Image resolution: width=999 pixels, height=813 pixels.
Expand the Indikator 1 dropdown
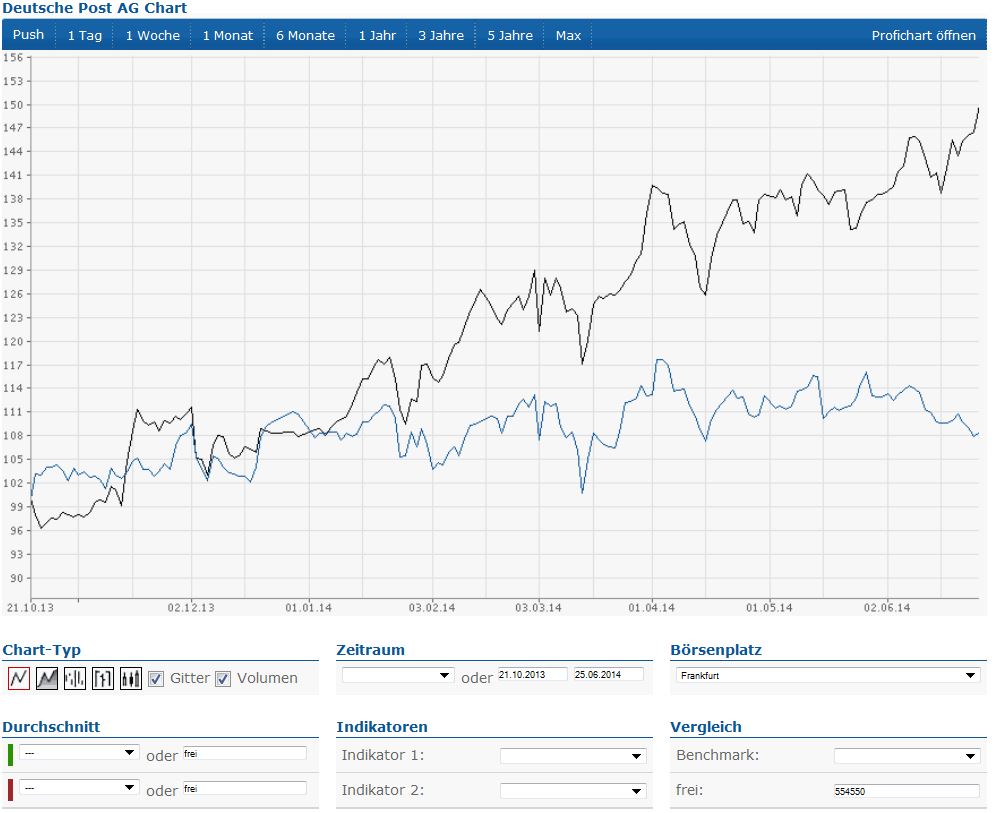point(573,756)
